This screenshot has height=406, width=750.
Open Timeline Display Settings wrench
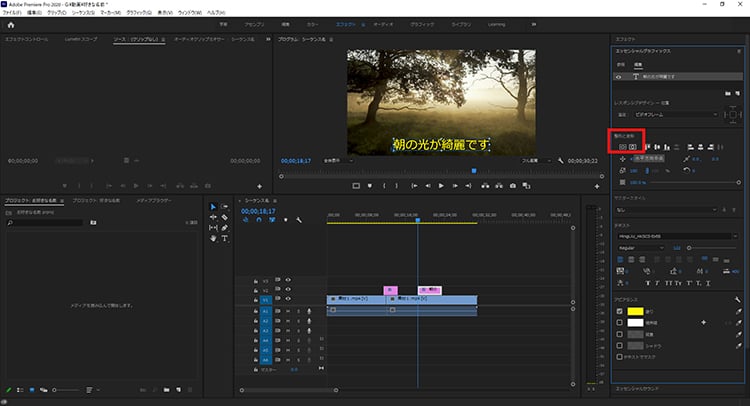299,220
